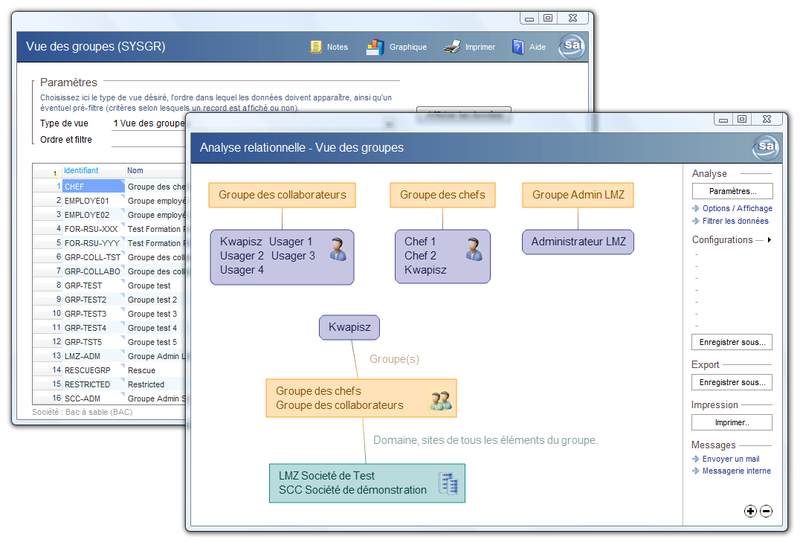This screenshot has width=800, height=542.
Task: Click the zoom in plus icon
Action: click(x=751, y=511)
